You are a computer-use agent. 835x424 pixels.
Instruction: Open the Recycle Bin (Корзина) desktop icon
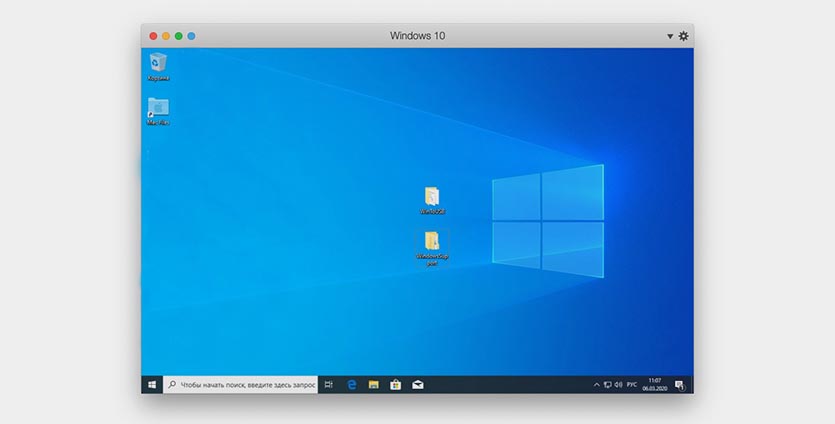point(158,67)
